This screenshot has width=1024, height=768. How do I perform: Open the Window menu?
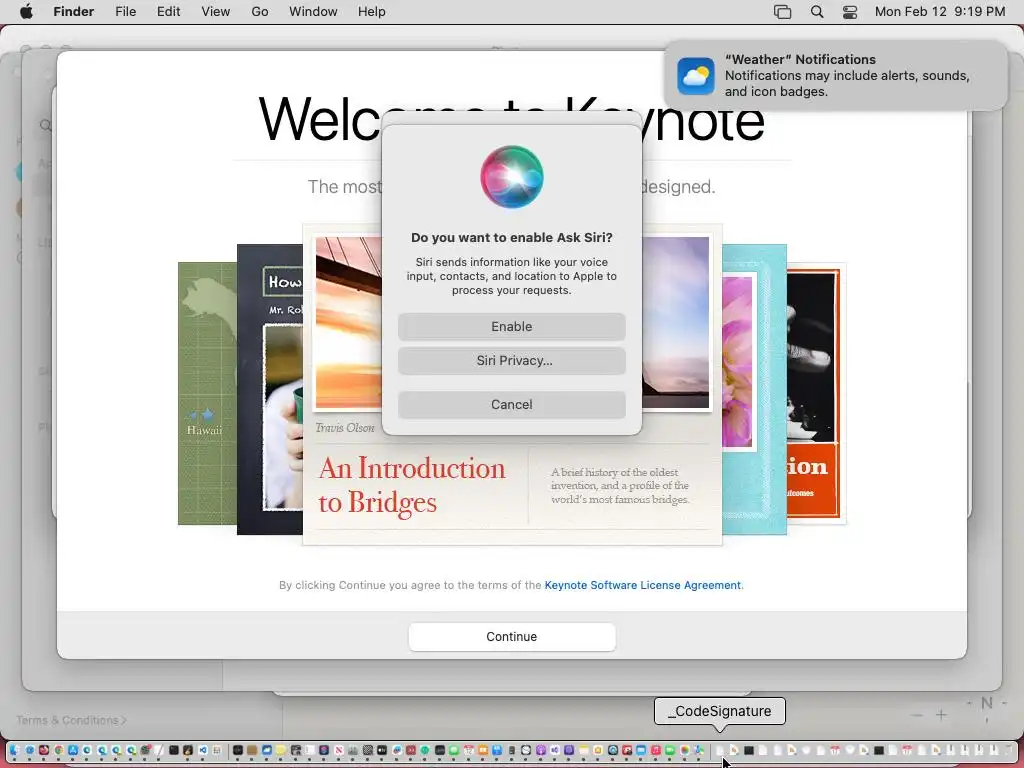(x=313, y=12)
